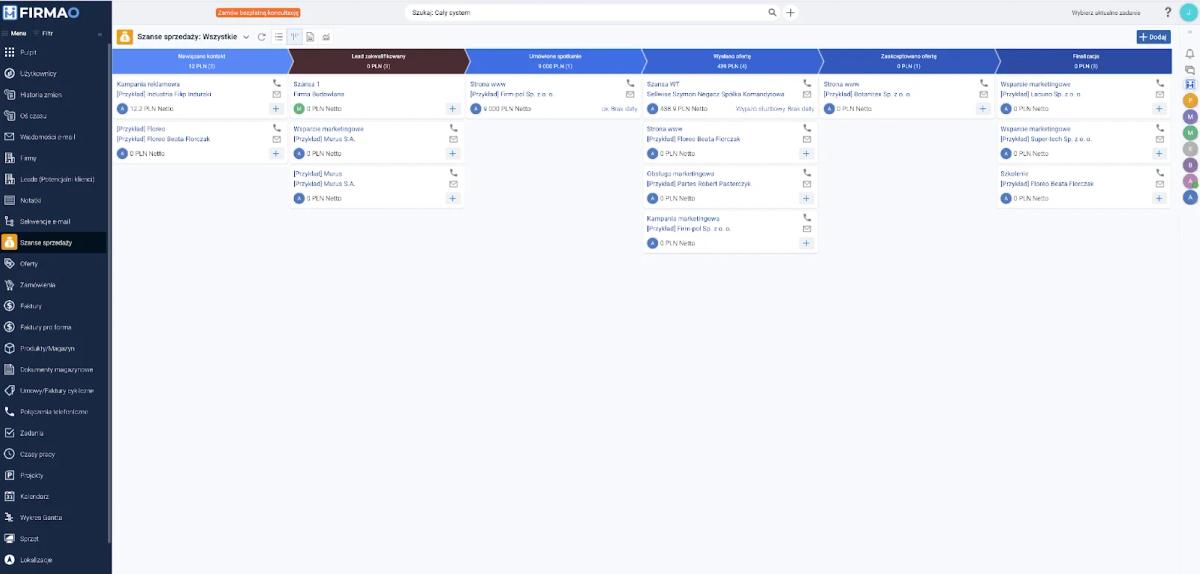This screenshot has width=1200, height=574.
Task: Open Wykres Gantta in sidebar
Action: click(x=55, y=517)
